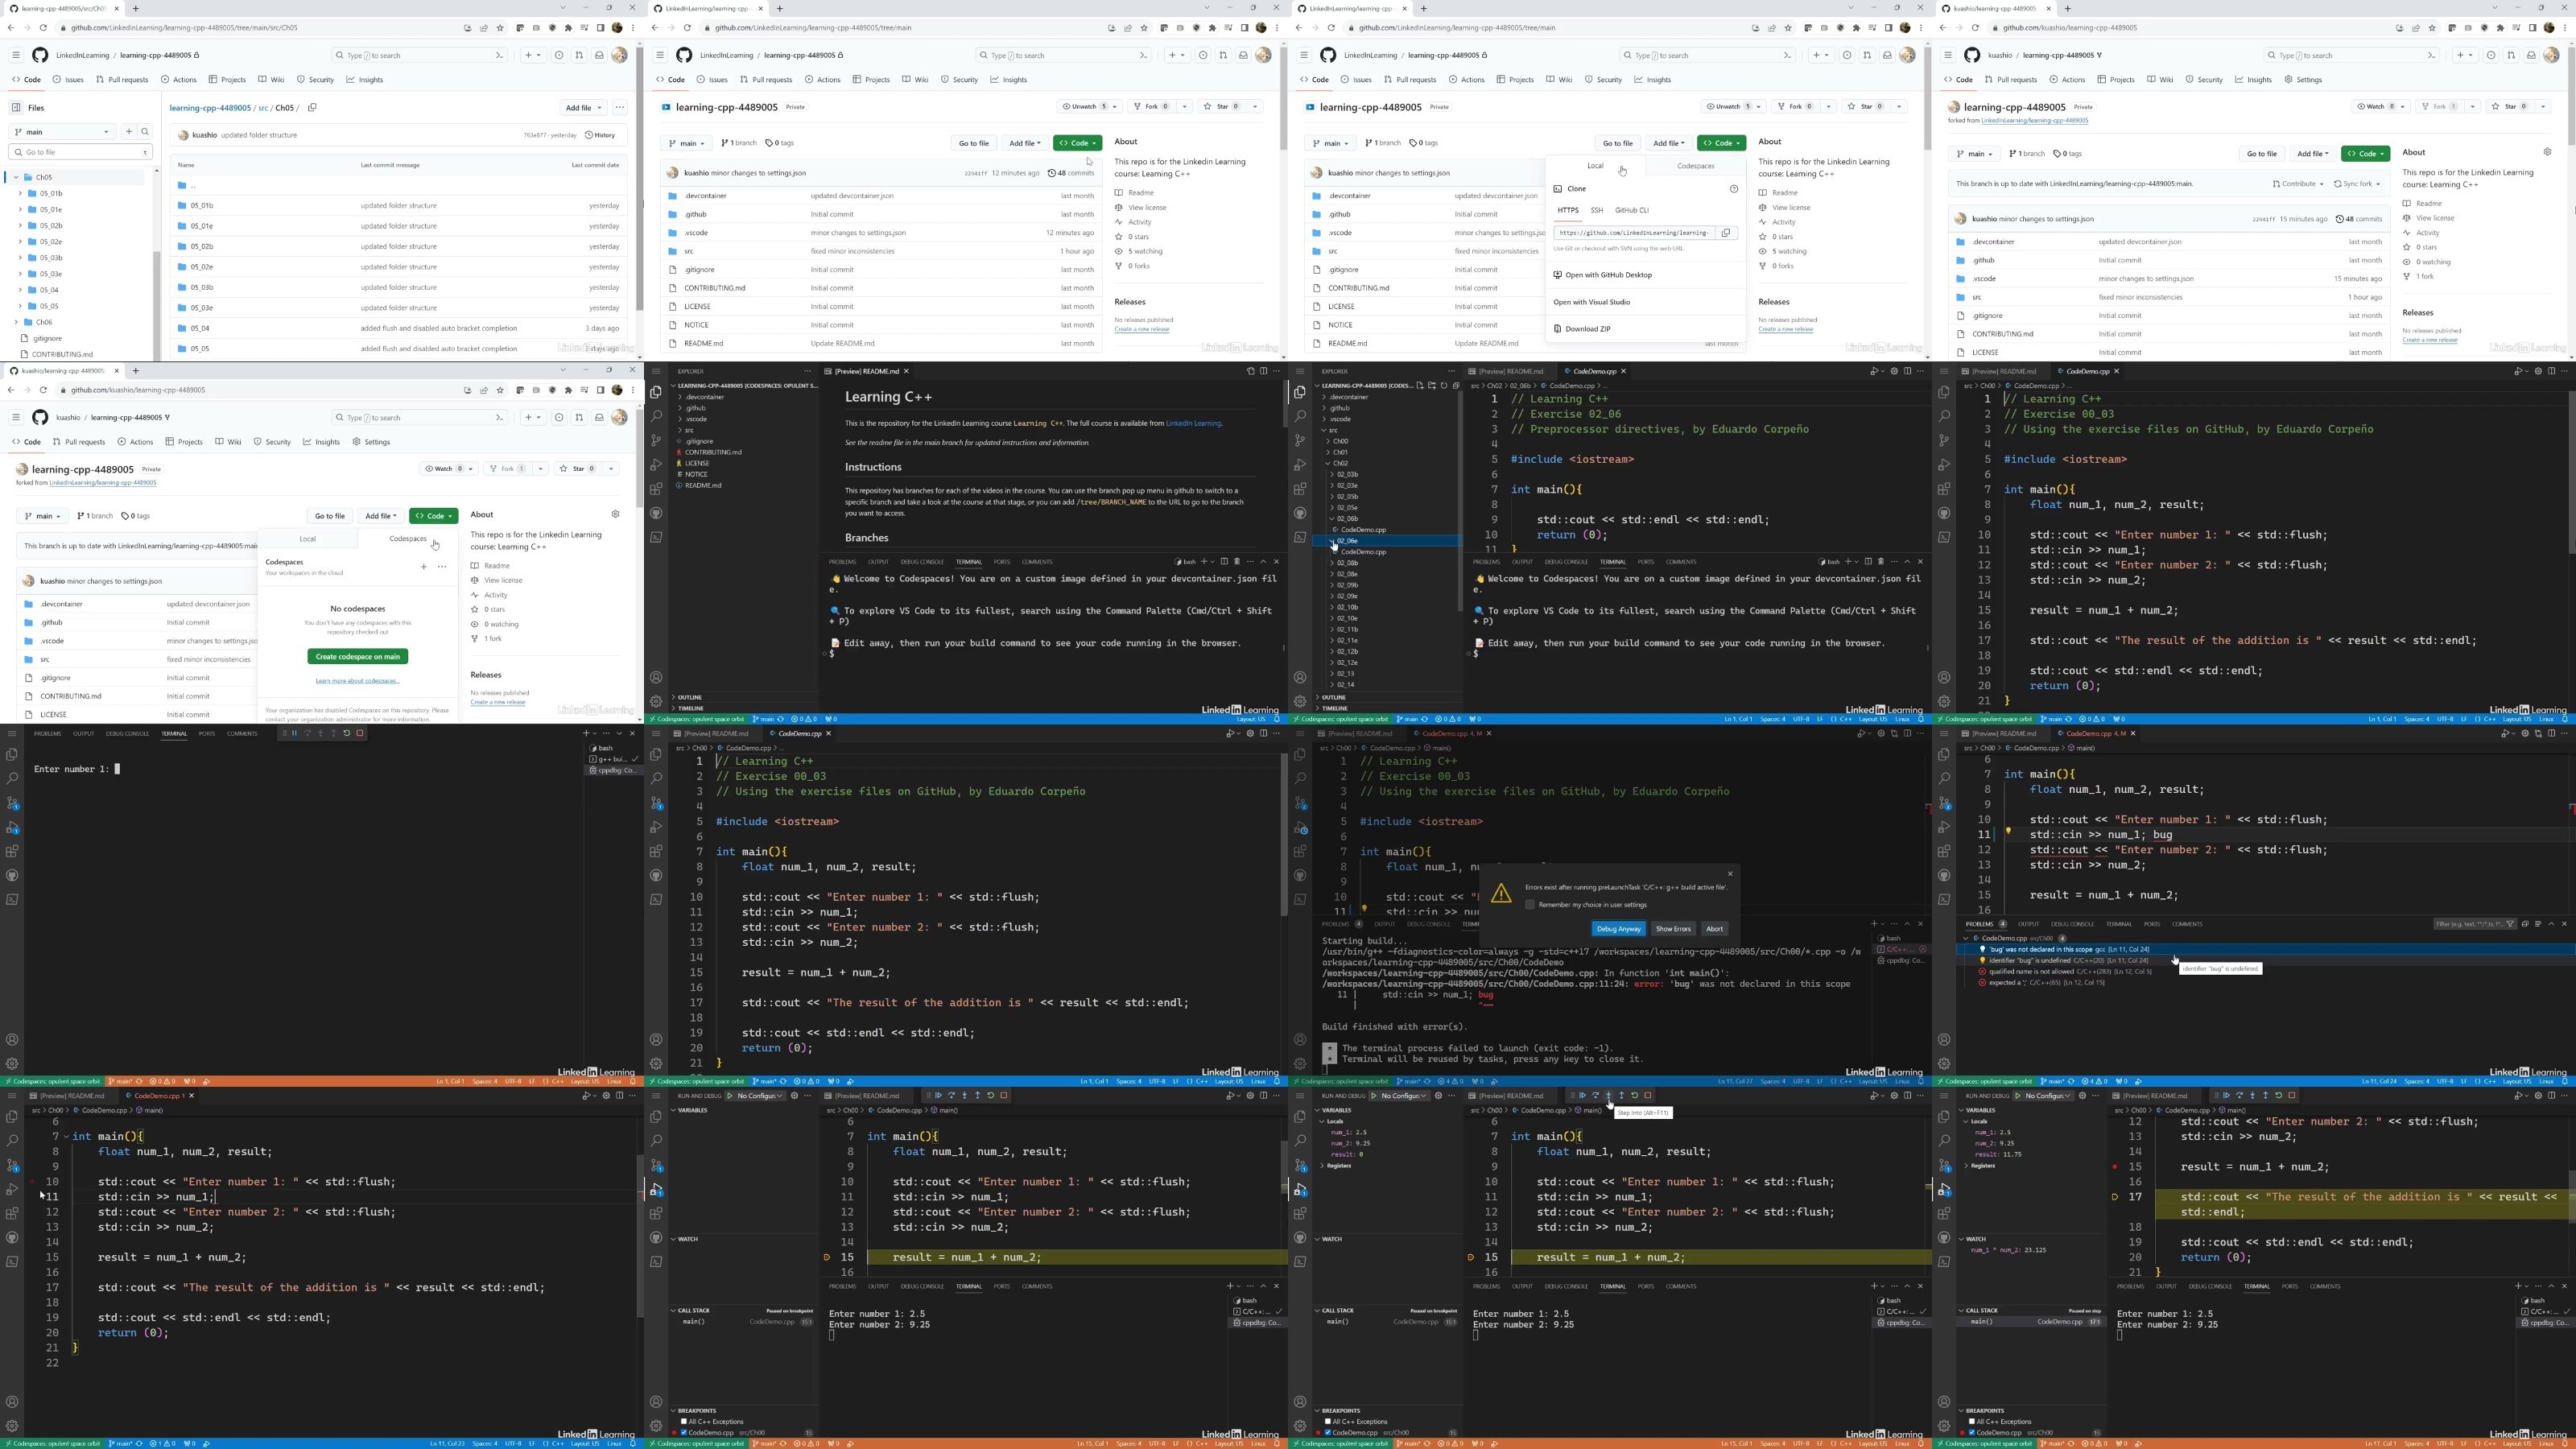Viewport: 2576px width, 1449px height.
Task: Tick All C++ Exceptions in Step Into tooltip view
Action: tap(1328, 1421)
